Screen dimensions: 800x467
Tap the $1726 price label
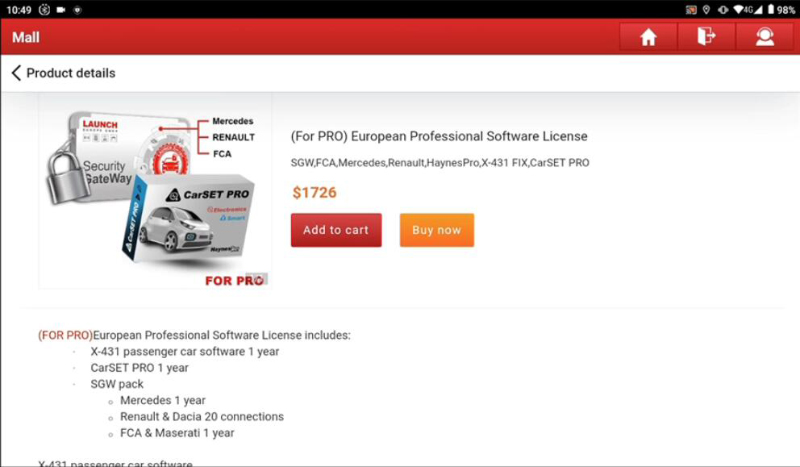[314, 192]
